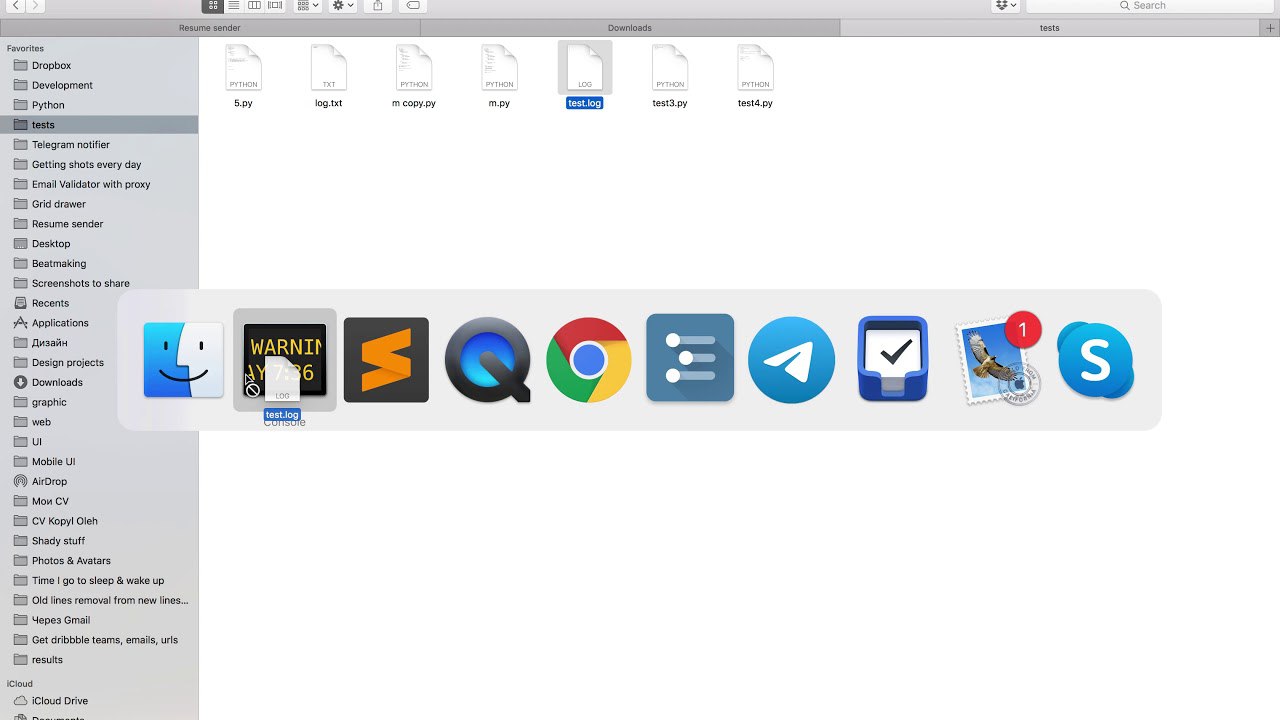Screen dimensions: 1280x720
Task: Switch to Sublime Text in app switcher
Action: (386, 360)
